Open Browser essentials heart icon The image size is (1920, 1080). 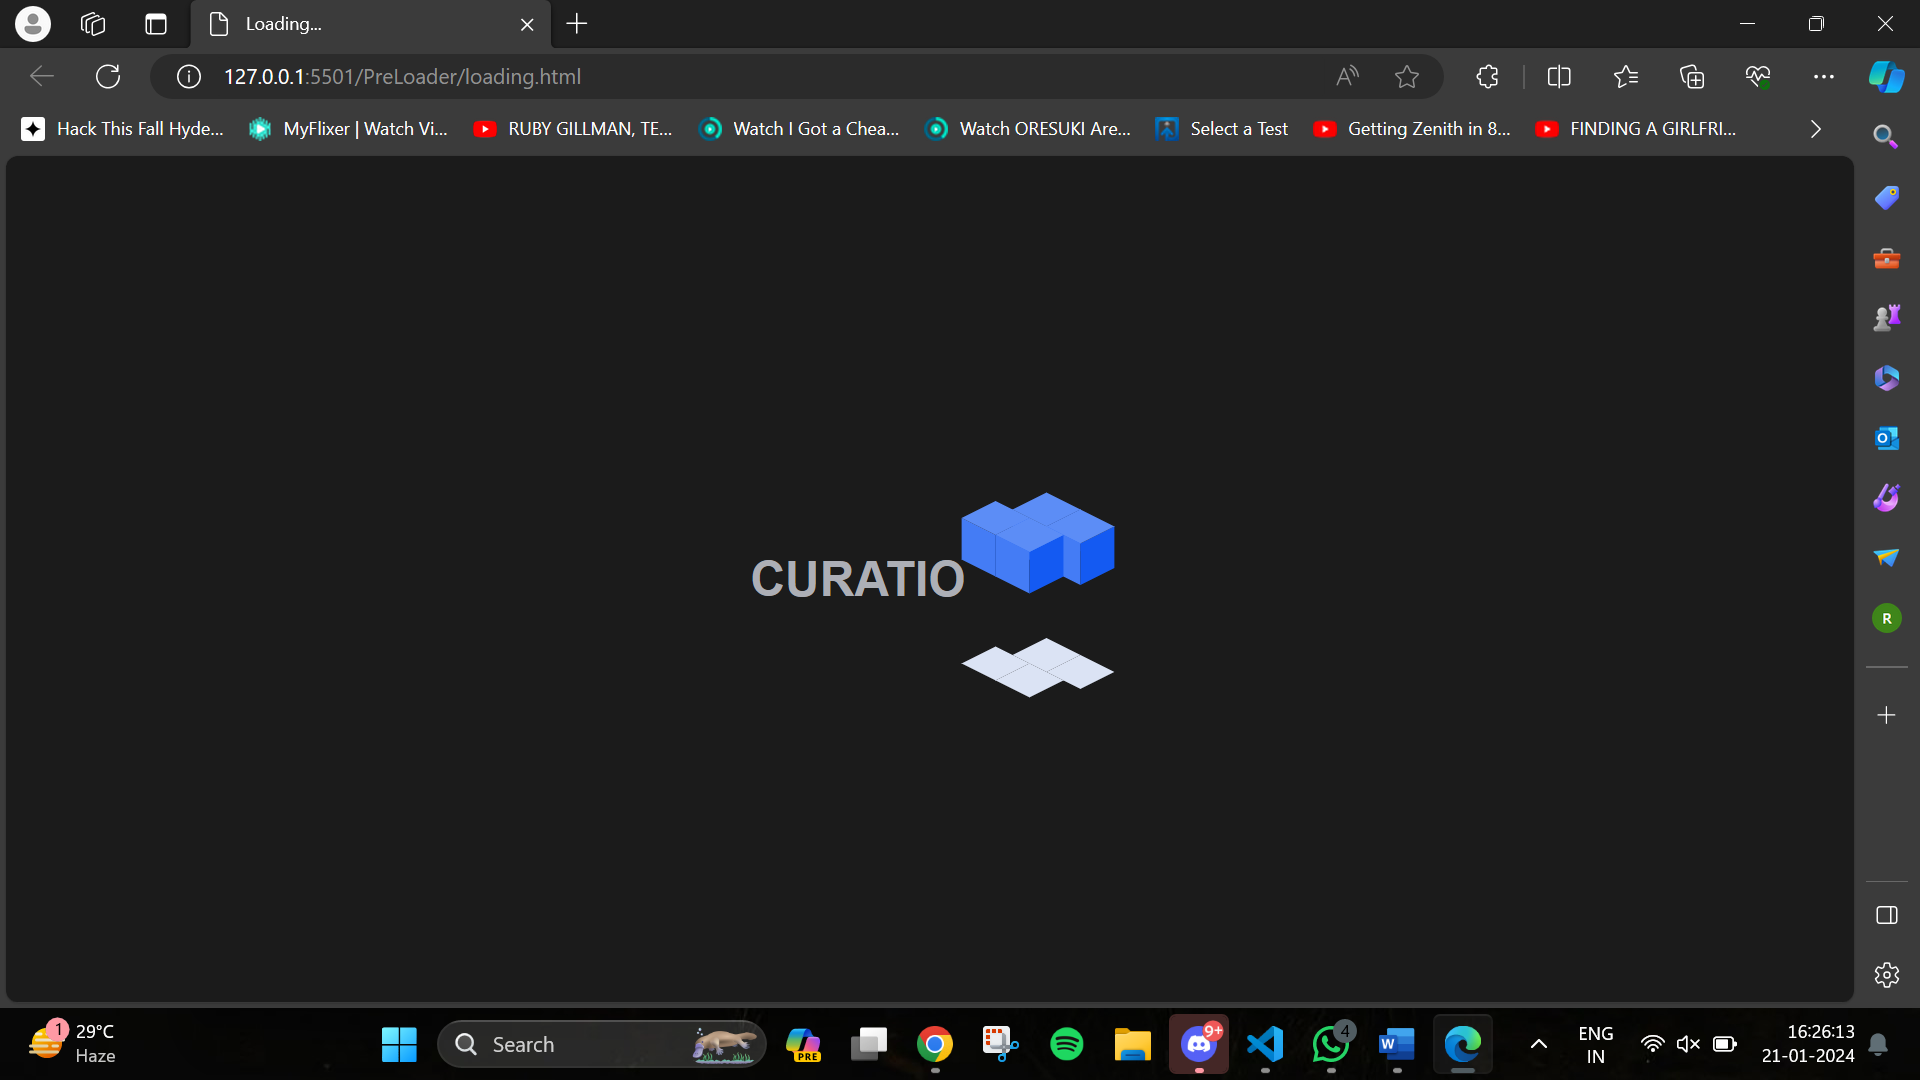click(x=1757, y=77)
